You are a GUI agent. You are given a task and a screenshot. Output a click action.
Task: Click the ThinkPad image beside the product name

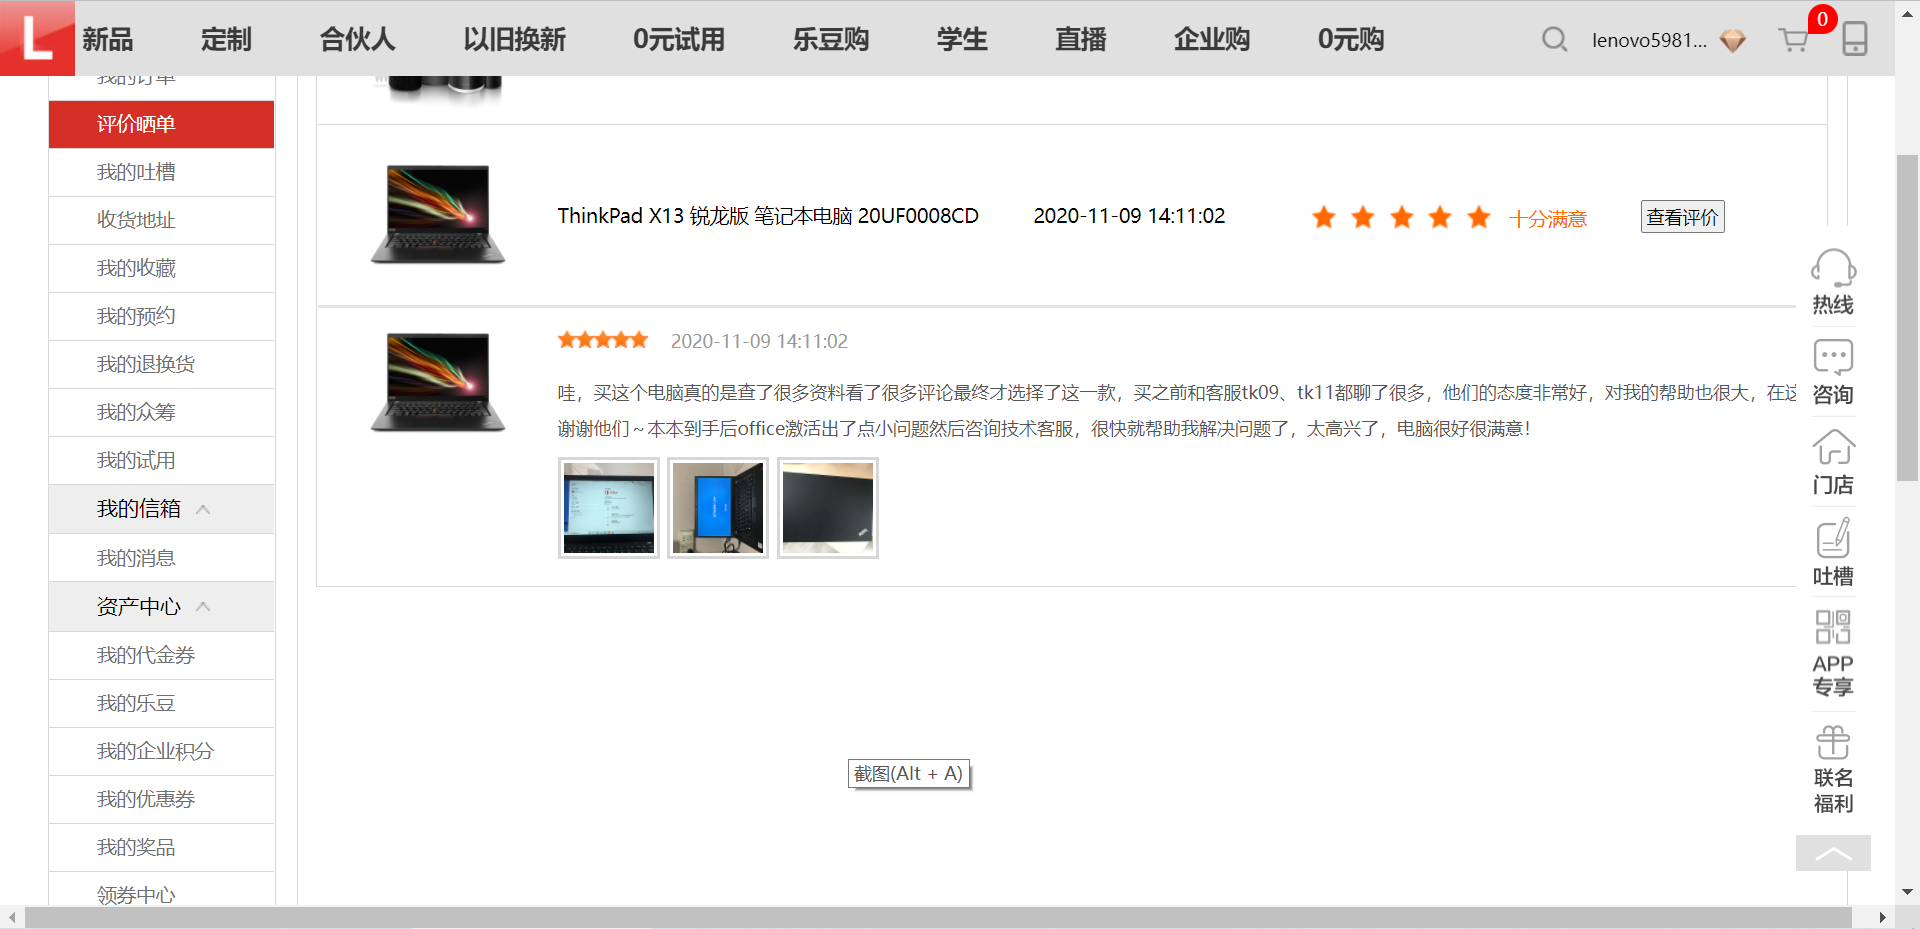[438, 215]
